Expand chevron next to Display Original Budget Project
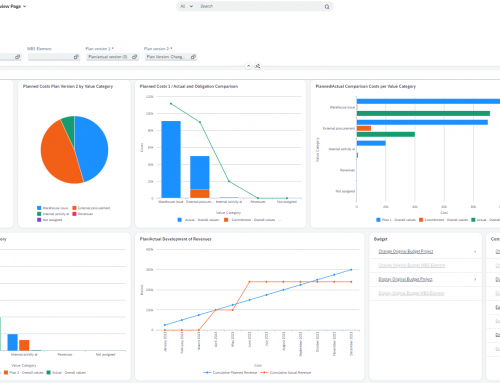This screenshot has width=500, height=383. tap(475, 279)
